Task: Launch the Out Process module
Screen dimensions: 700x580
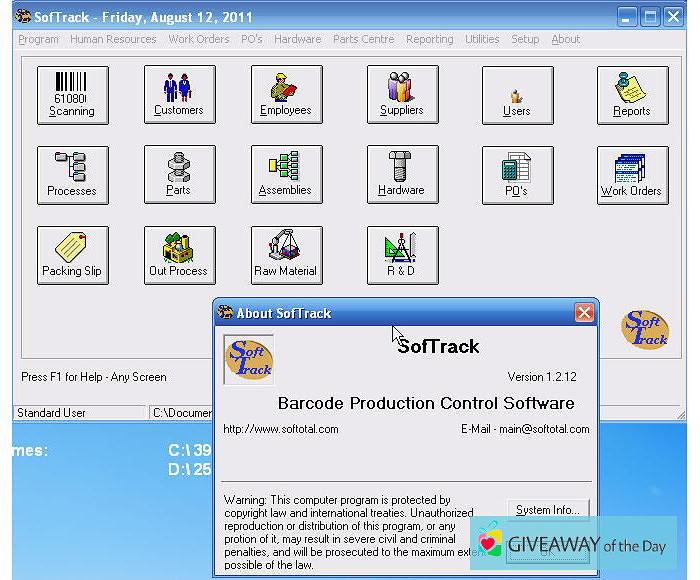Action: [x=179, y=255]
